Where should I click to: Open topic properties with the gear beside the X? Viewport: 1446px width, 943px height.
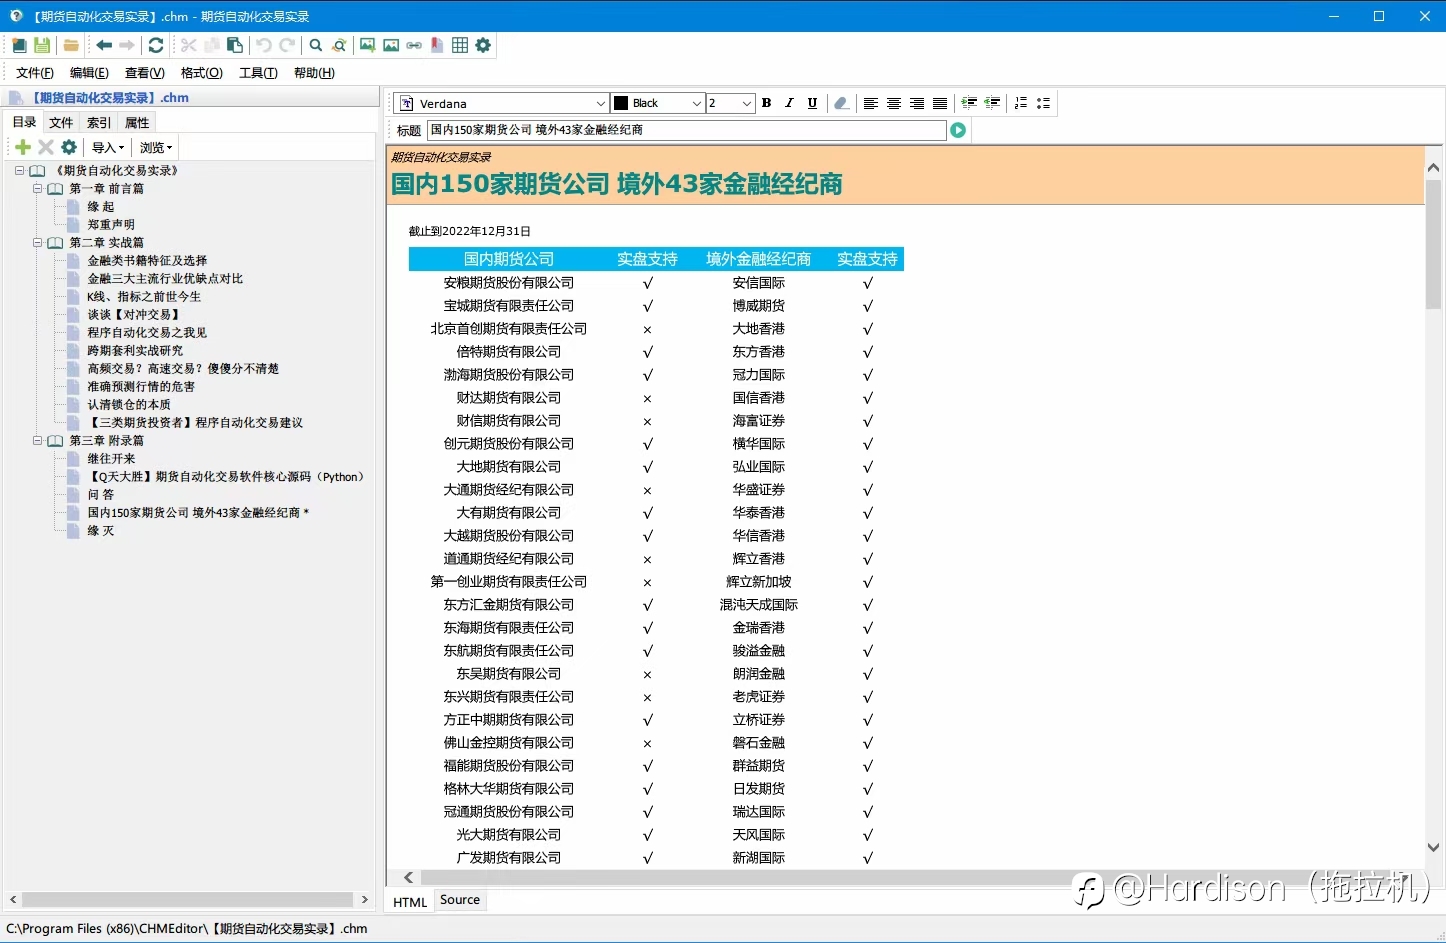click(69, 147)
